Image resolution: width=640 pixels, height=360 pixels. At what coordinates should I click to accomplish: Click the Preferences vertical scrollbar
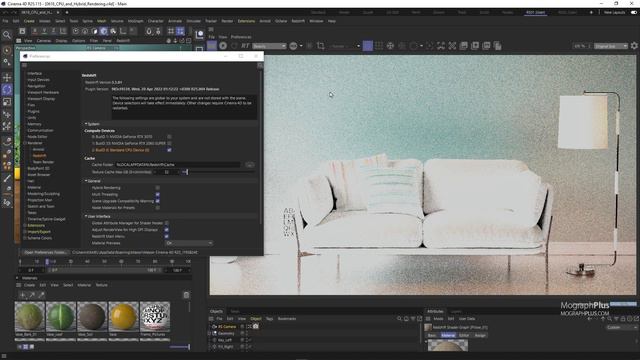260,147
